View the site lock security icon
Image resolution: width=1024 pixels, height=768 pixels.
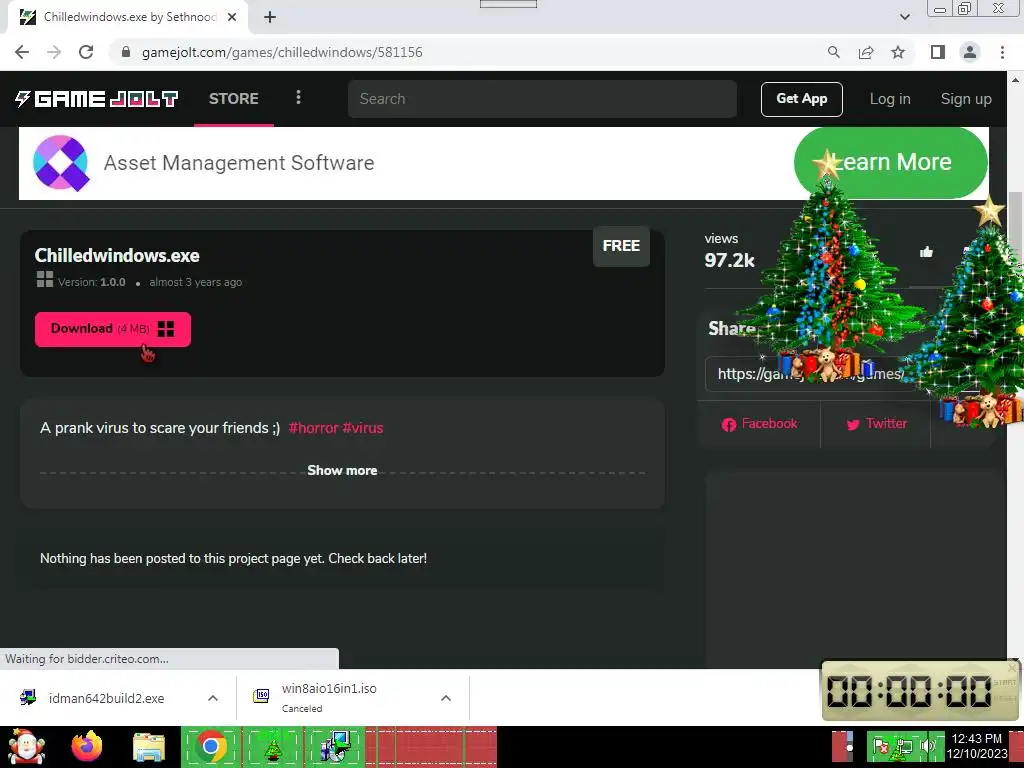pyautogui.click(x=127, y=52)
